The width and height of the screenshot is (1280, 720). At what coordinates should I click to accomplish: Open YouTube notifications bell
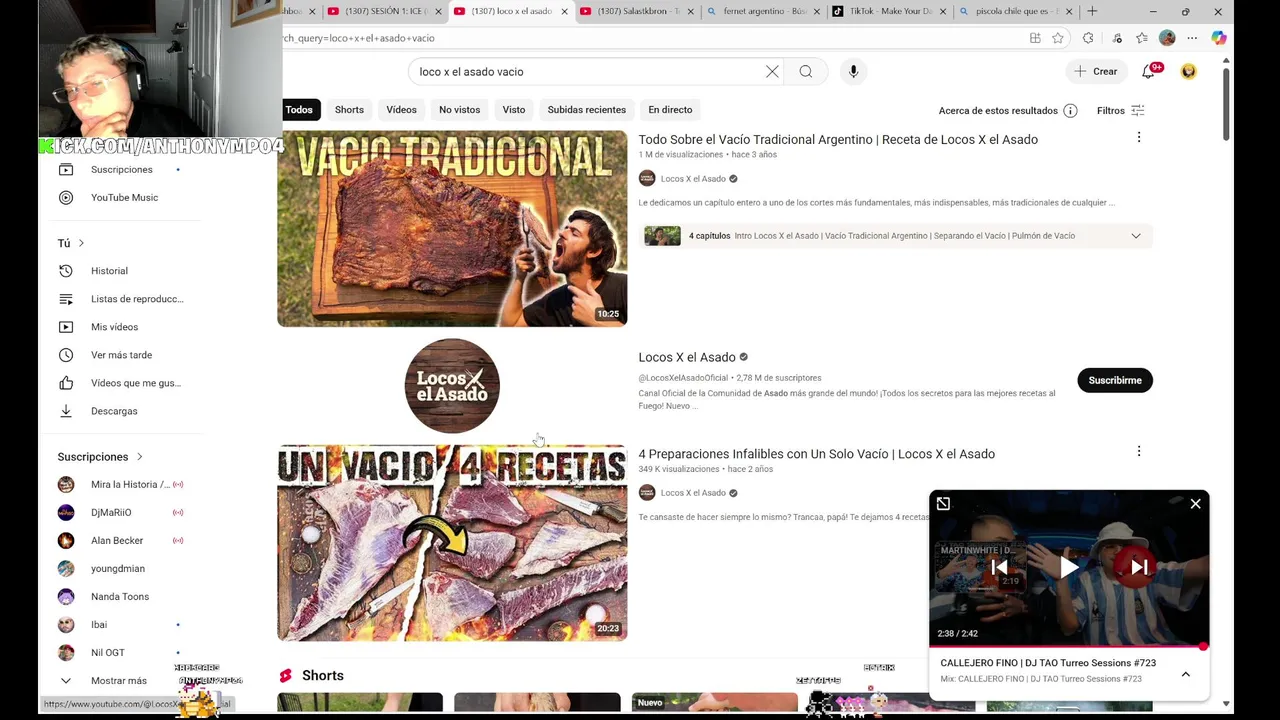point(1148,72)
